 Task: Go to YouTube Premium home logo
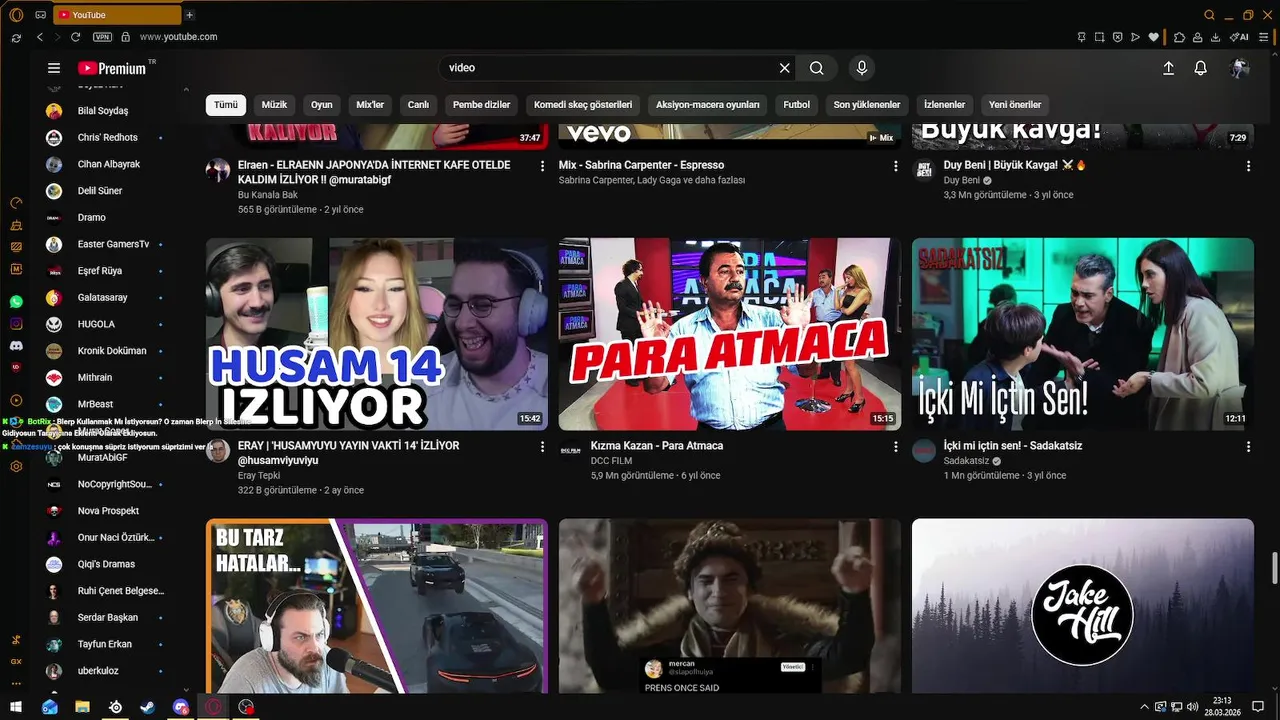pyautogui.click(x=112, y=68)
